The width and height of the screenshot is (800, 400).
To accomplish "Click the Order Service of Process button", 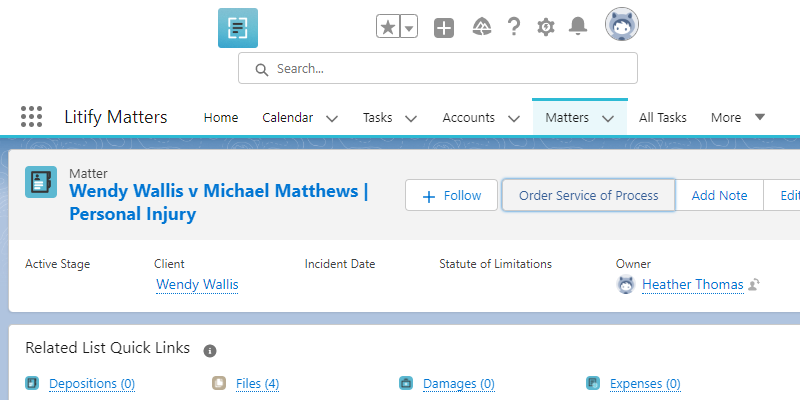I will click(588, 195).
